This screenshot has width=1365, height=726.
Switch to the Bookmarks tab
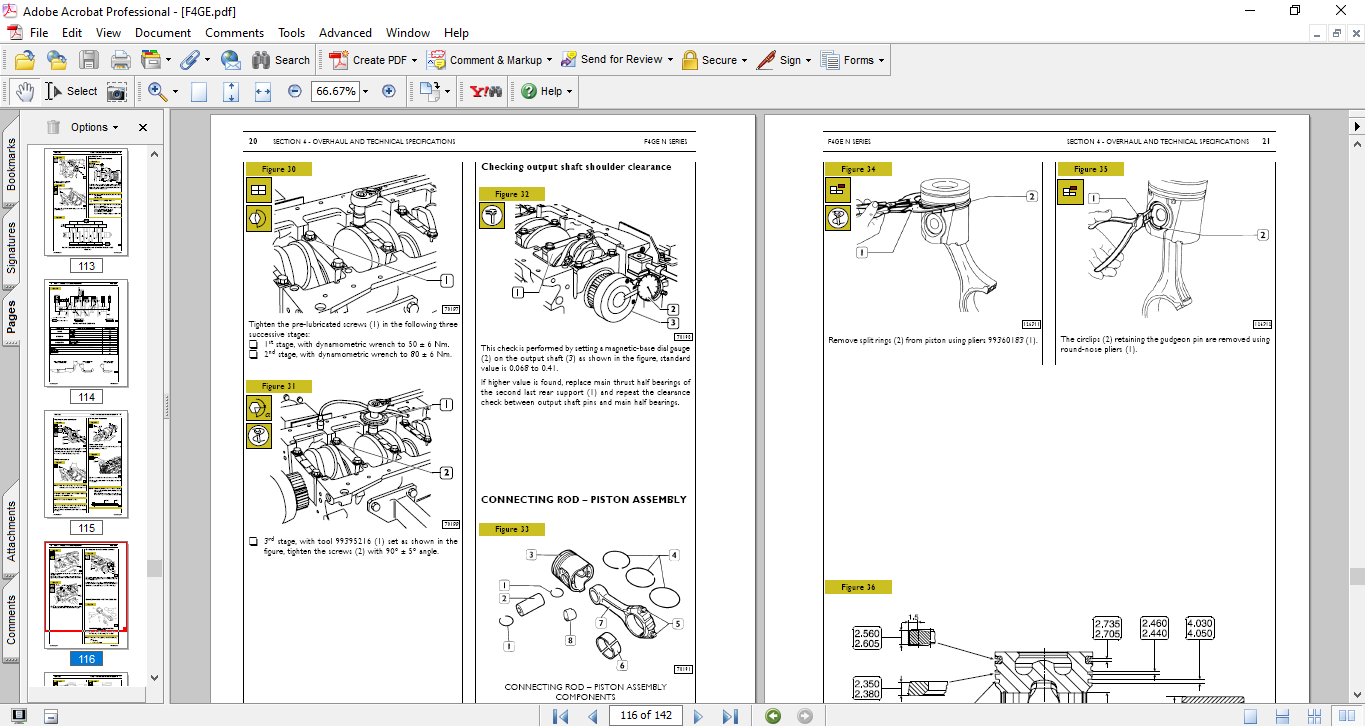[11, 163]
